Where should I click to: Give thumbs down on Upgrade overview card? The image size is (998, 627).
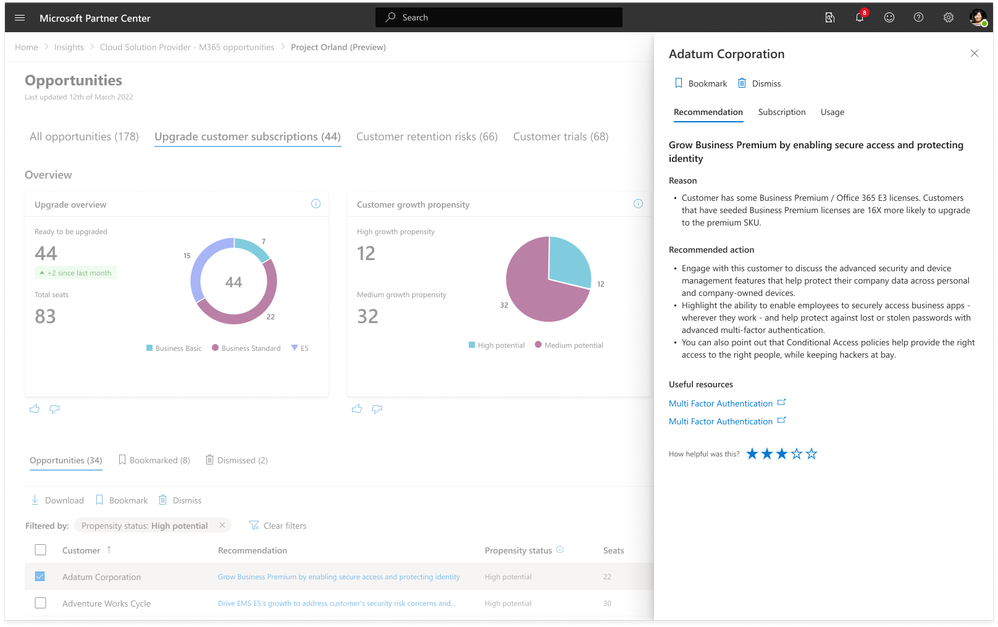click(x=55, y=409)
